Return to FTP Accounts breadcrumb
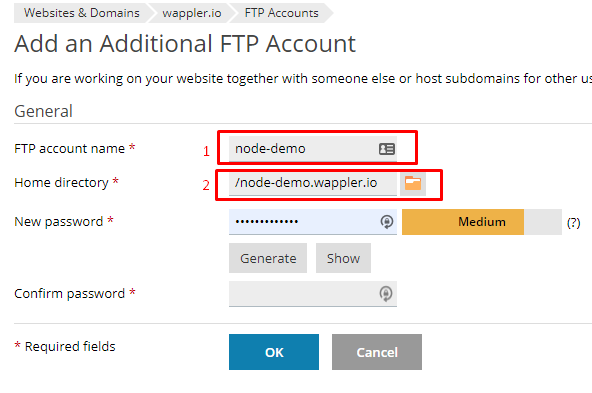 click(281, 13)
